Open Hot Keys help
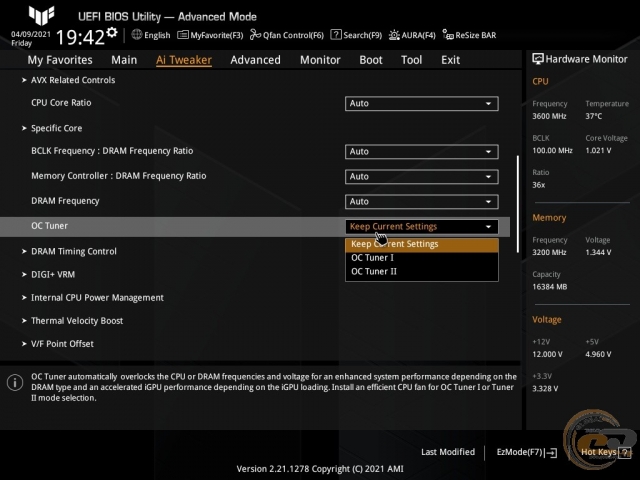Viewport: 640px width, 480px height. pyautogui.click(x=606, y=452)
